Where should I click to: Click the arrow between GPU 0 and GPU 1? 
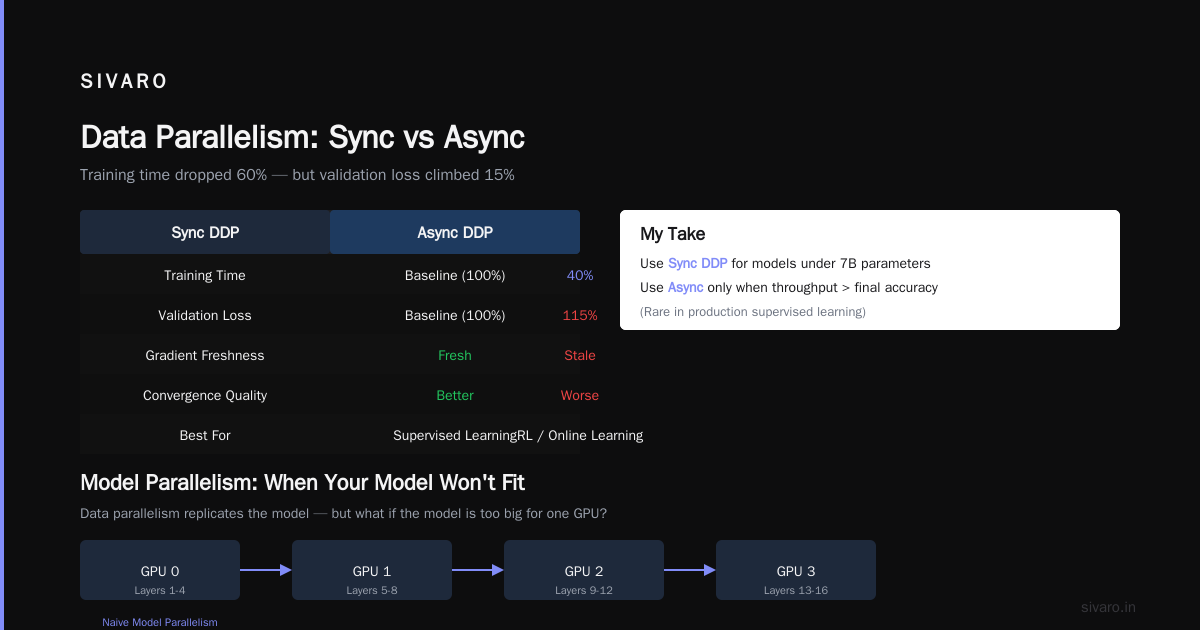coord(266,570)
